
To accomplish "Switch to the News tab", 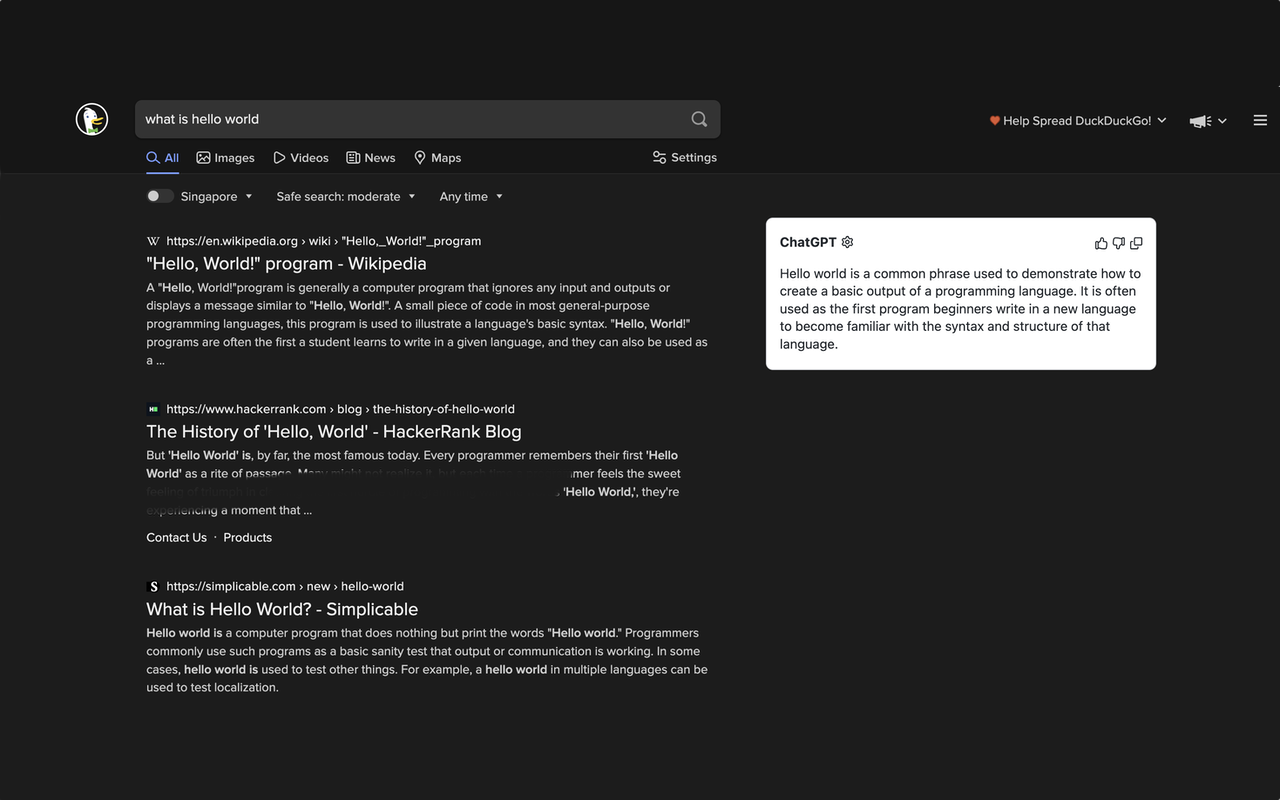I will [370, 158].
